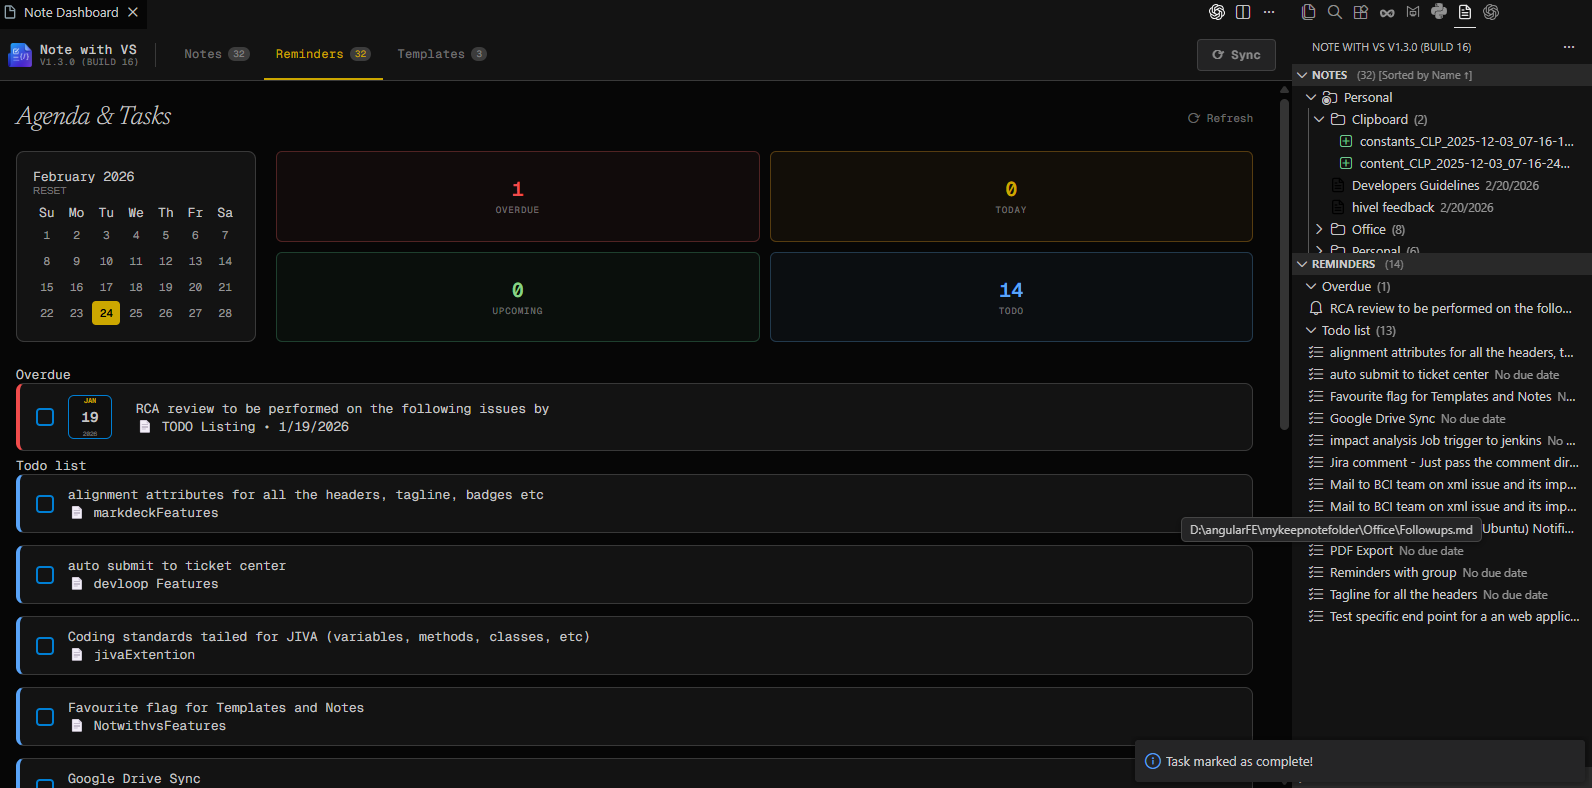Check the auto submit to ticket center checkbox
1592x788 pixels.
click(45, 575)
